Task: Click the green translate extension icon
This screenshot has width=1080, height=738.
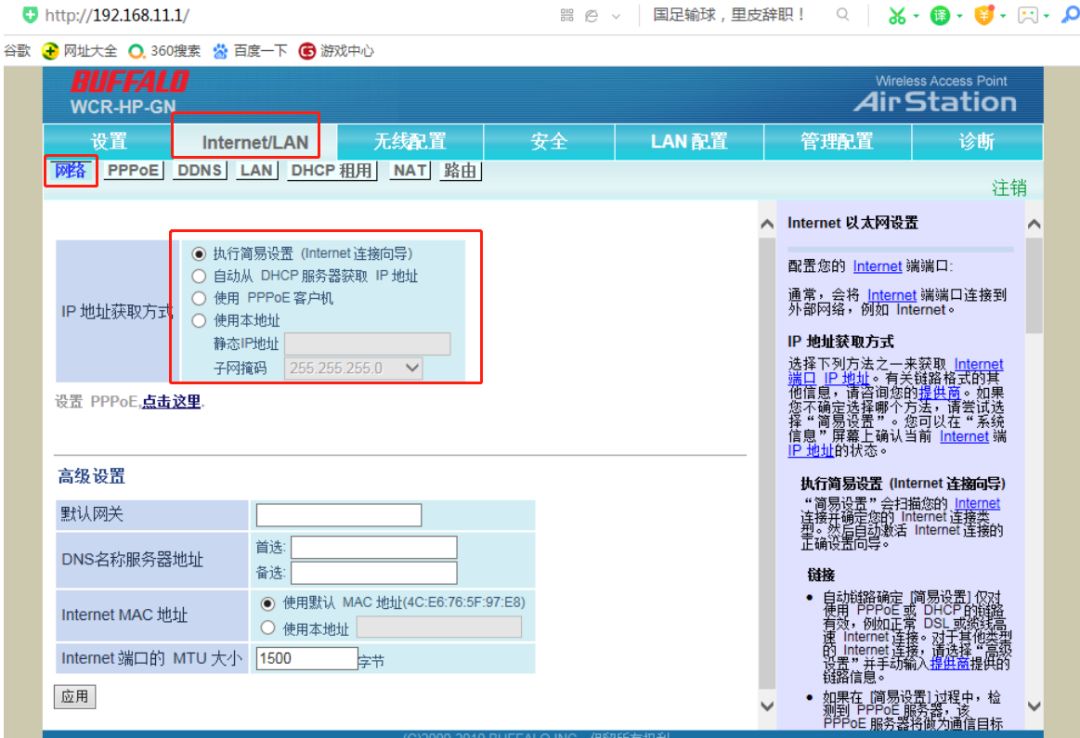Action: 939,15
